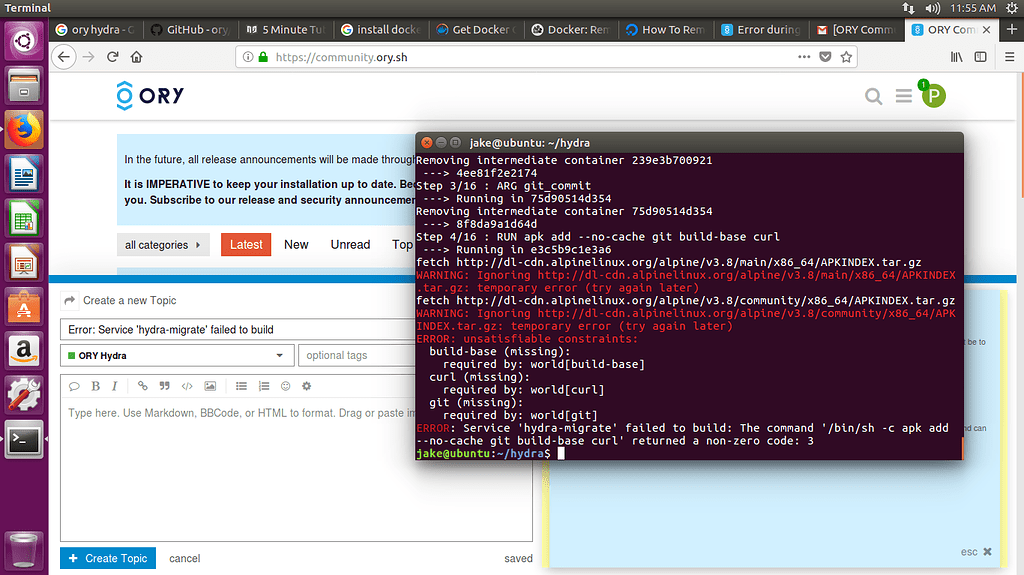Click the topic title field
The image size is (1024, 575).
pos(238,330)
